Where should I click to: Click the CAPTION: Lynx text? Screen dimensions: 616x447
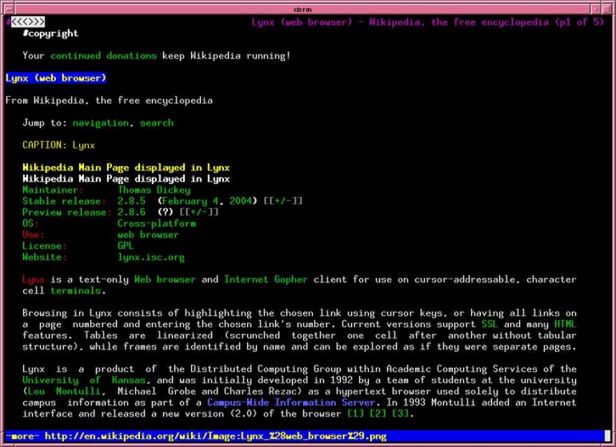click(59, 145)
